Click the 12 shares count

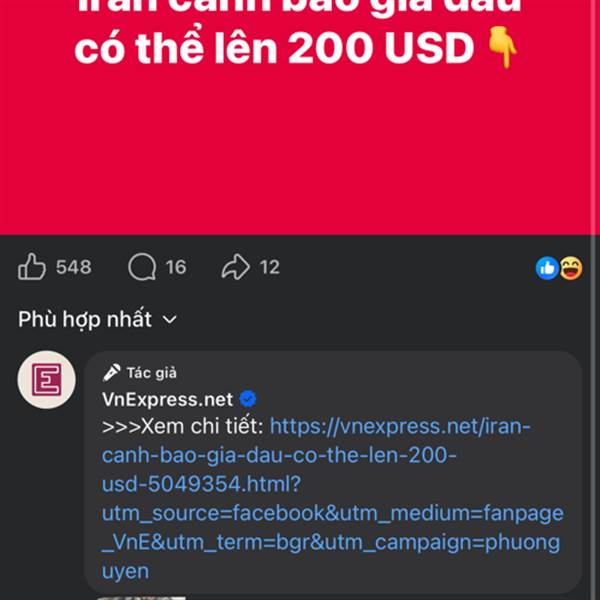tap(270, 267)
